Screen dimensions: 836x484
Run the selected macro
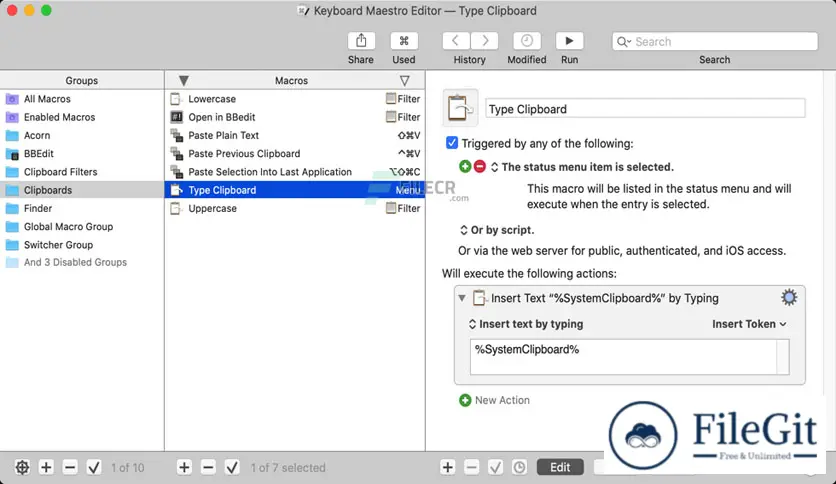(x=569, y=41)
